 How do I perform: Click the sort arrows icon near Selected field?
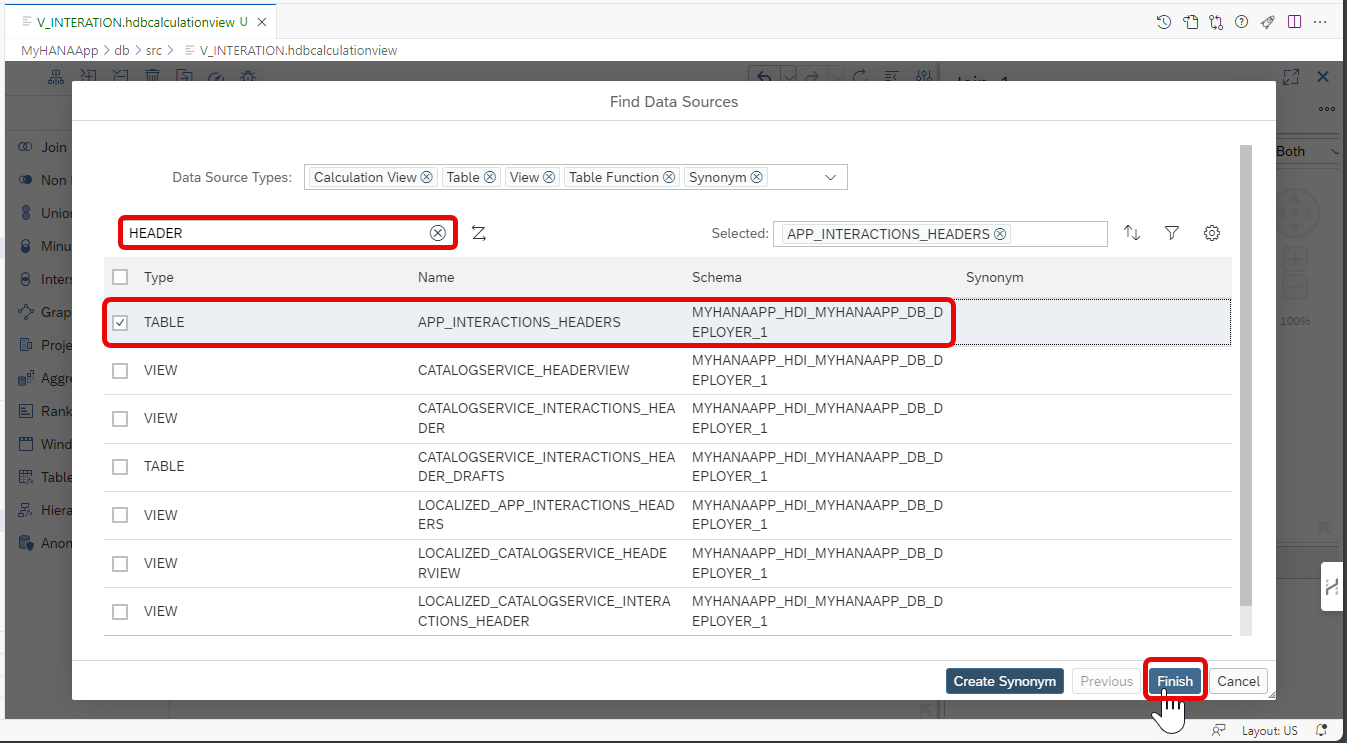1131,232
